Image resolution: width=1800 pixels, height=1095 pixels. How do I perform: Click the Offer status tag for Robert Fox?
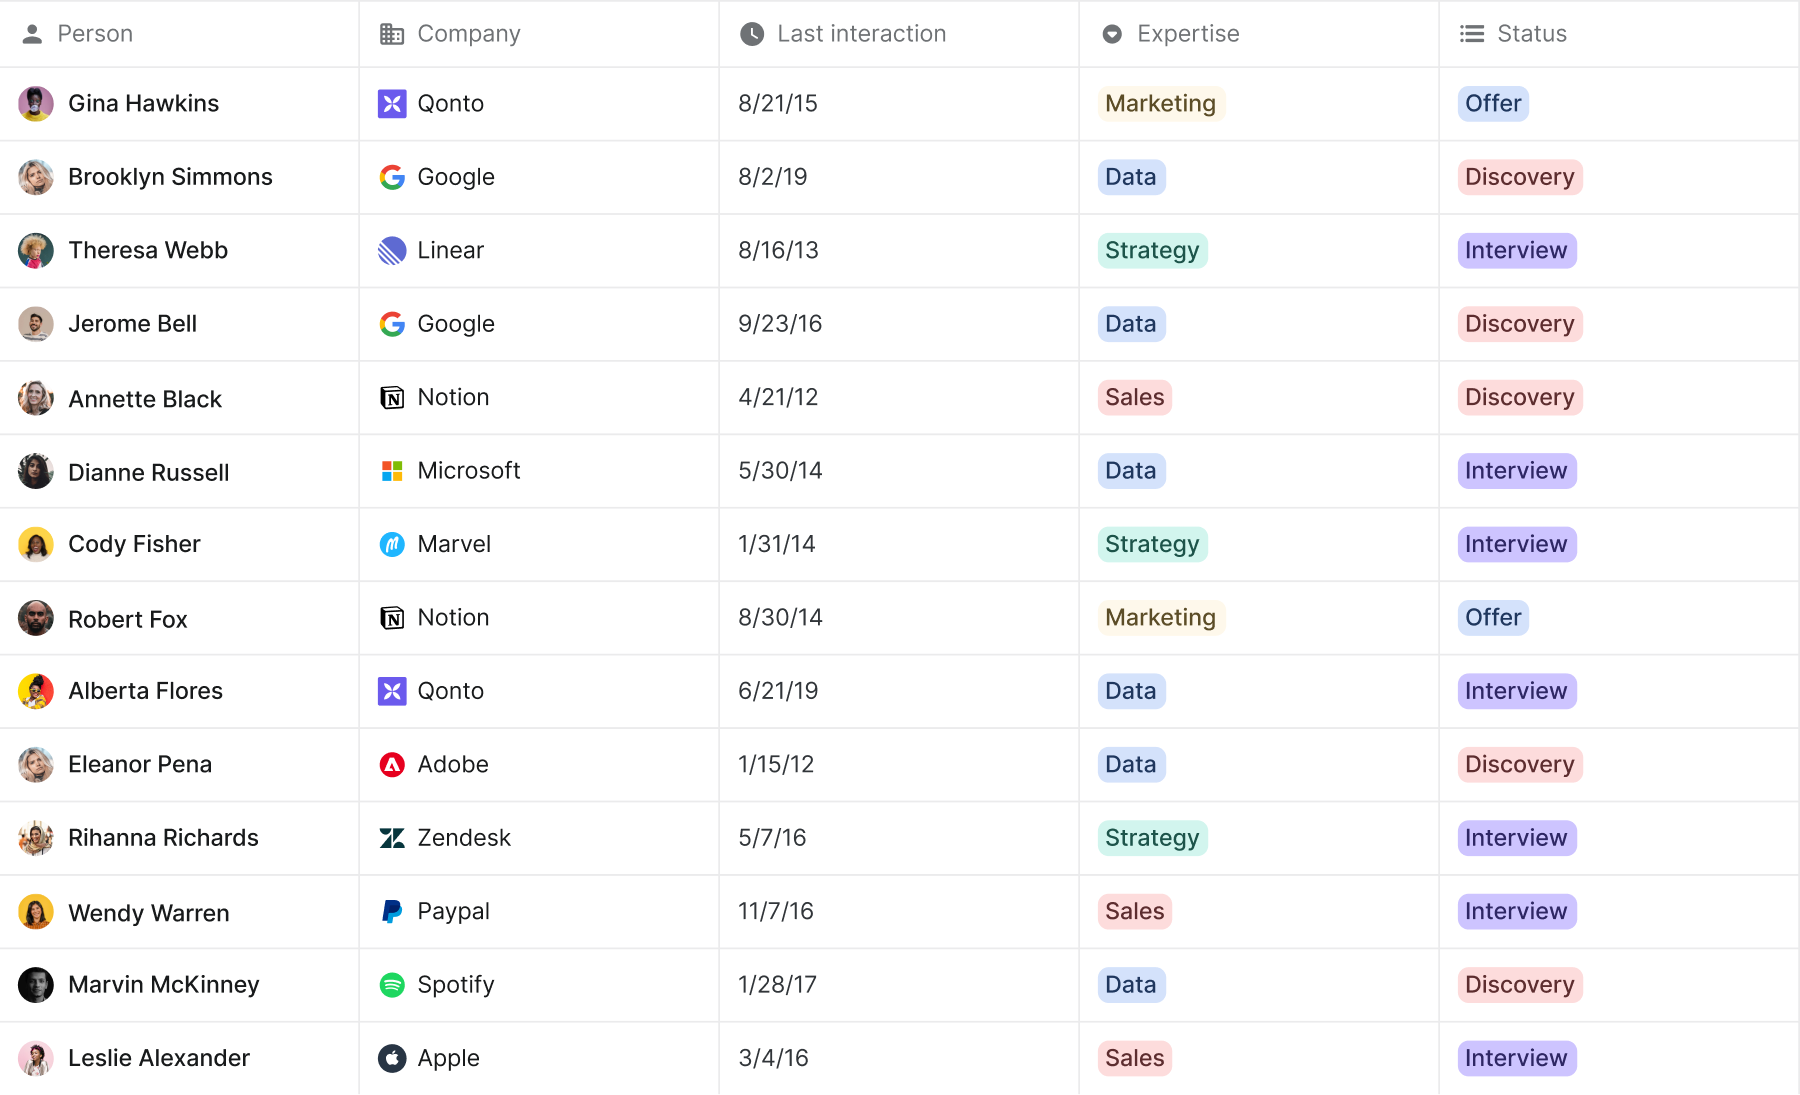point(1493,618)
